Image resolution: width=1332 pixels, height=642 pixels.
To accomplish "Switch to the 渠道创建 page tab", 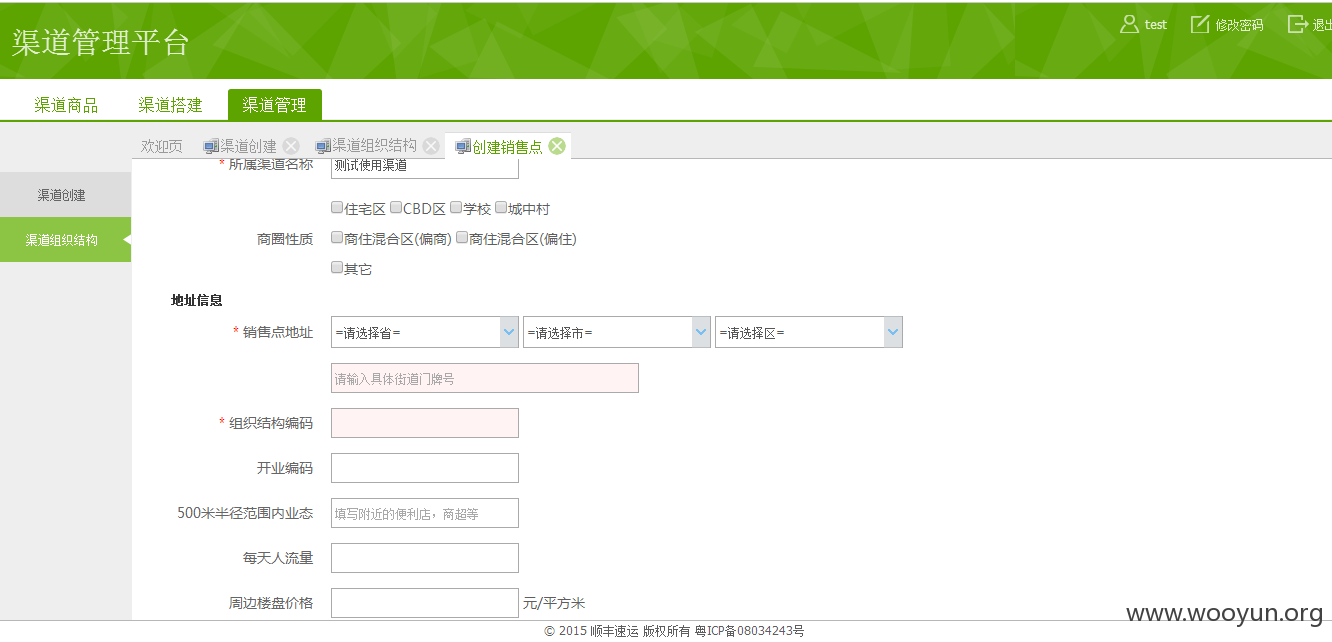I will click(249, 146).
